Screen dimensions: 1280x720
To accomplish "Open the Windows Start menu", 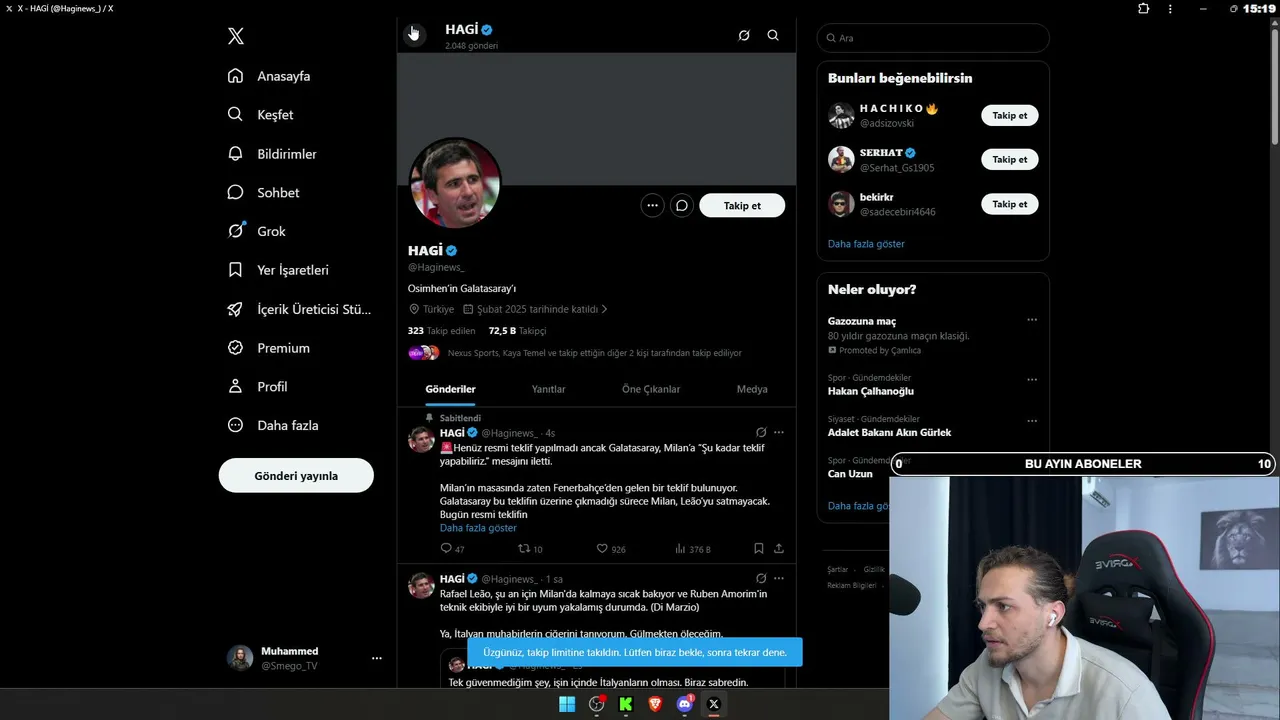I will tap(567, 704).
